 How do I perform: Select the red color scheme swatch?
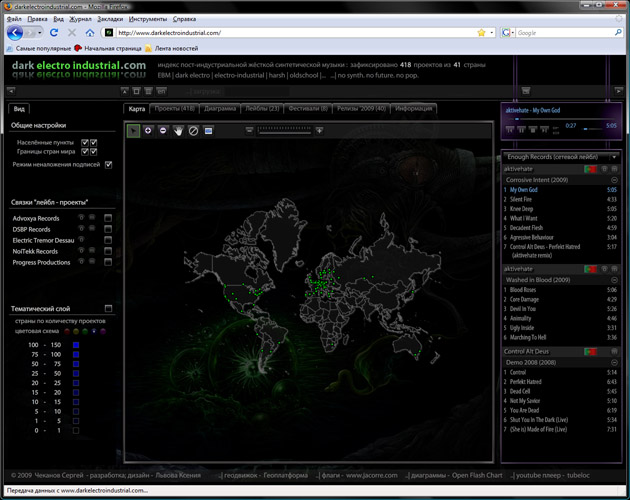67,331
